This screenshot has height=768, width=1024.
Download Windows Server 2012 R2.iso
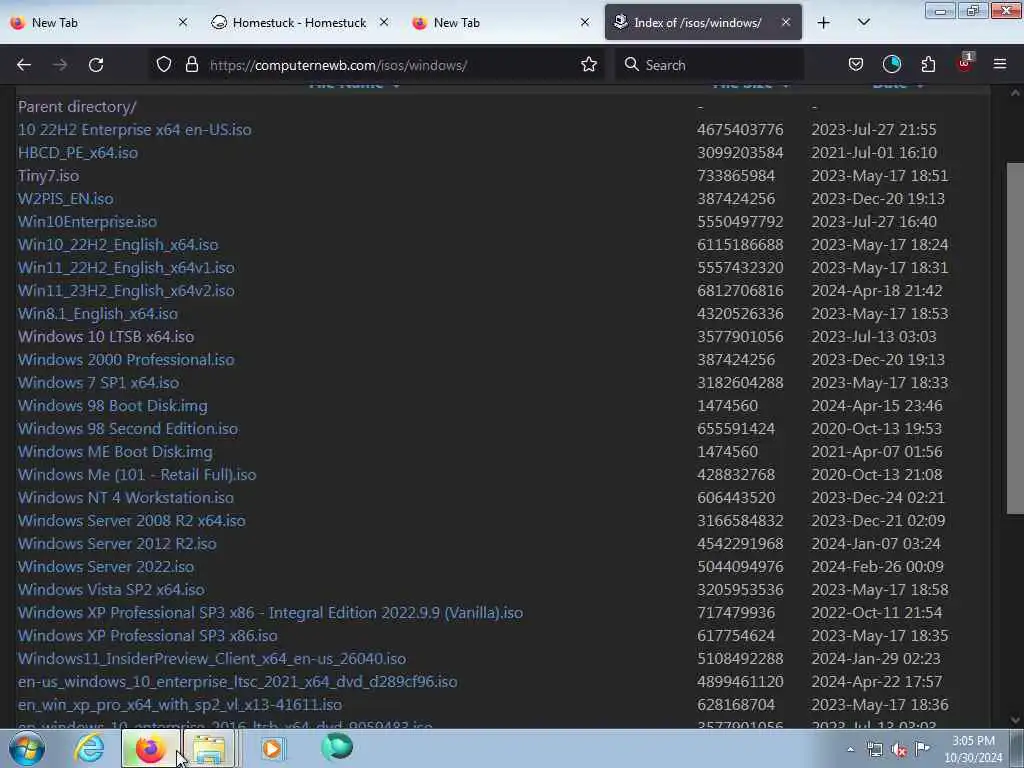tap(117, 543)
